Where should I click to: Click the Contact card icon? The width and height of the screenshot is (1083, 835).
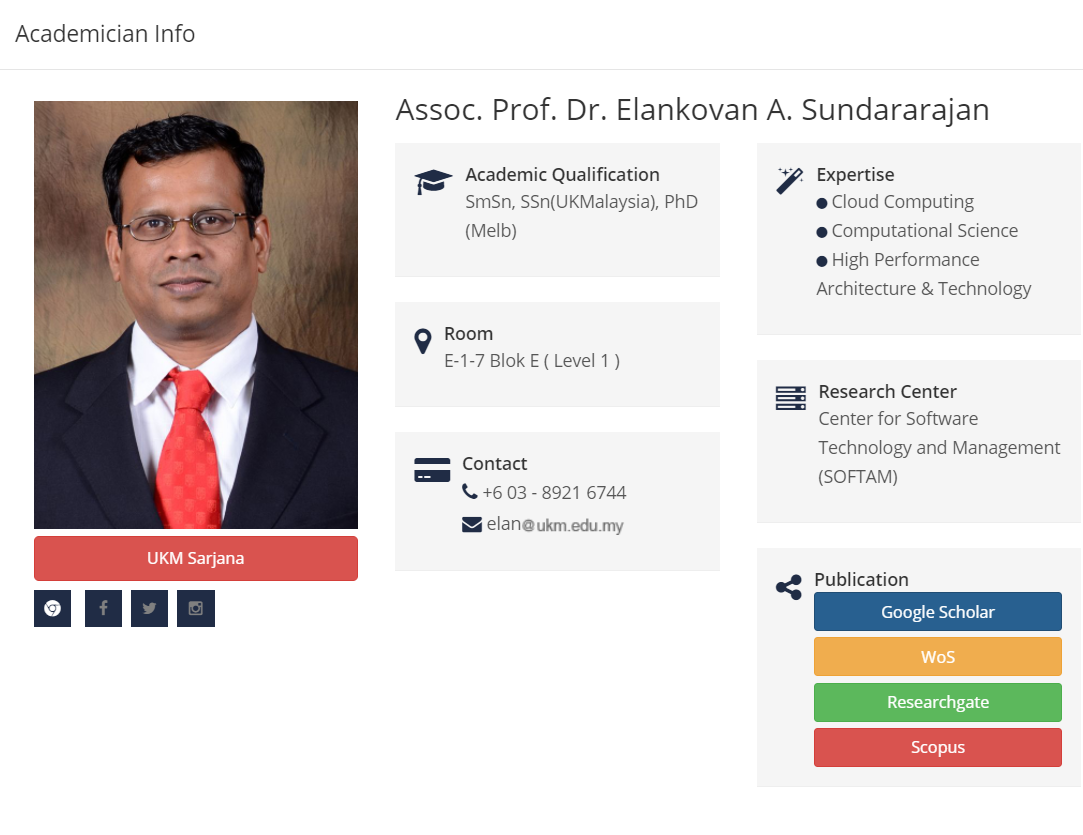click(432, 470)
